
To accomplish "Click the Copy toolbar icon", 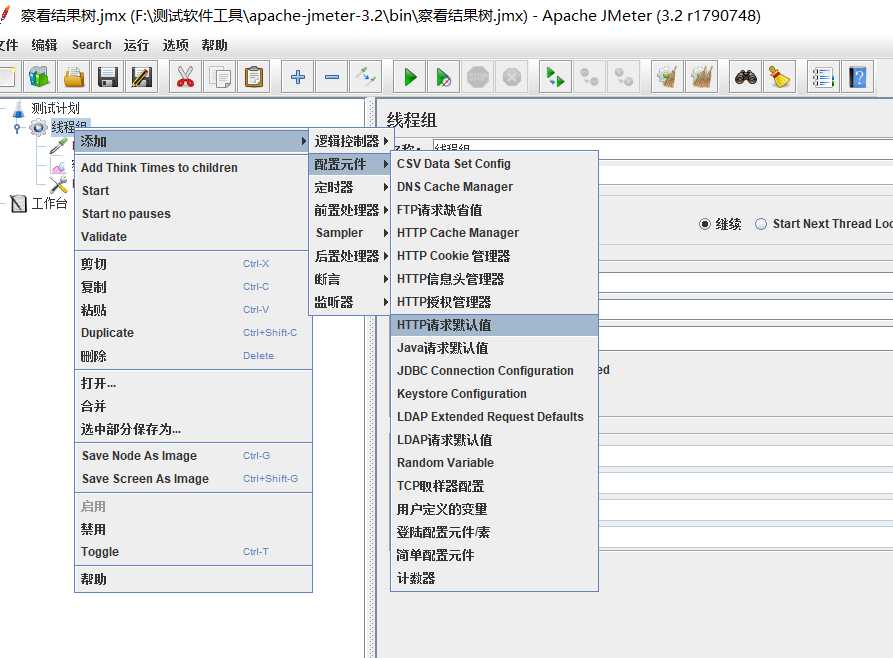I will pos(220,77).
